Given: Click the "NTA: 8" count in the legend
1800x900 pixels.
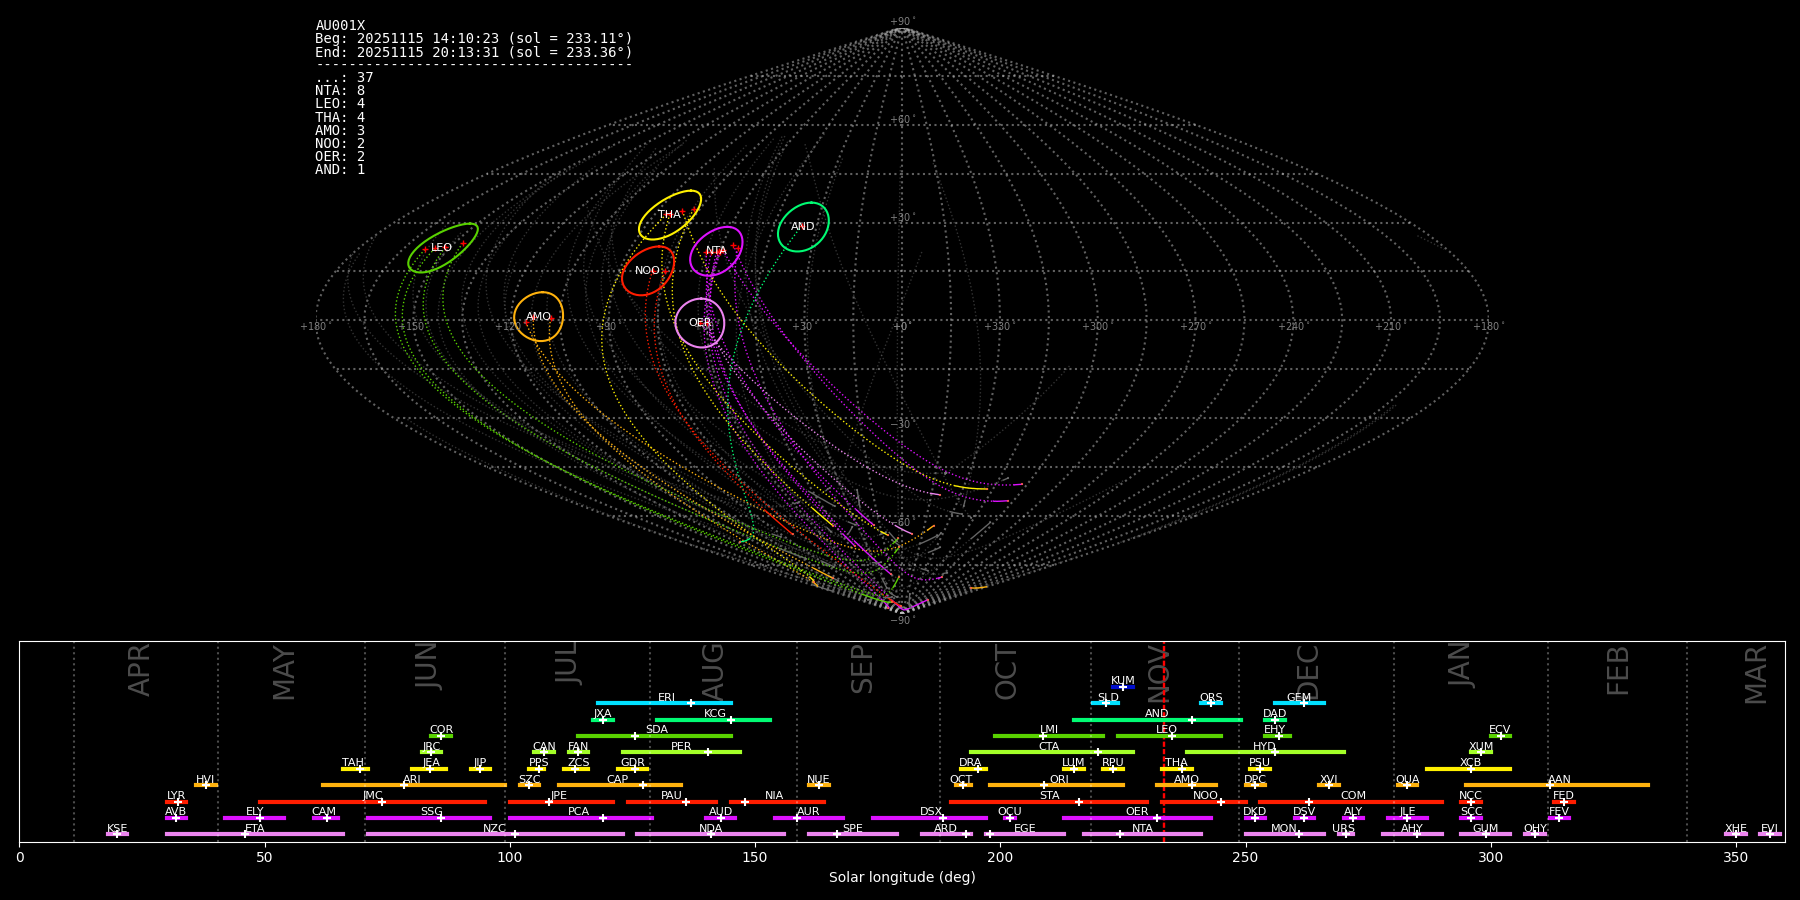Looking at the screenshot, I should 340,91.
